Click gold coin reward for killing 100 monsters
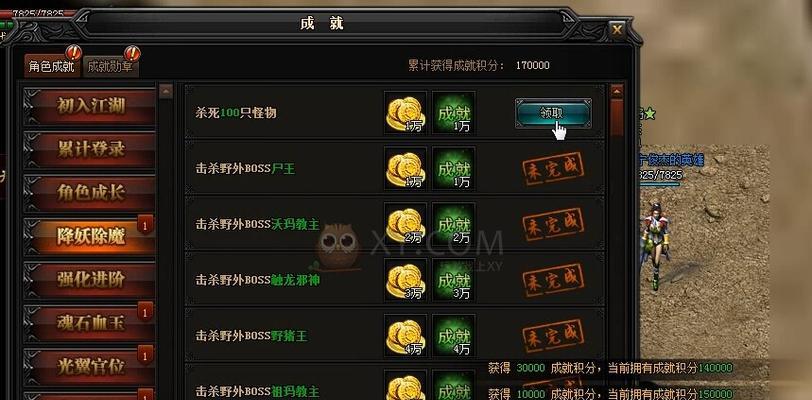Viewport: 812px width, 400px height. 405,112
